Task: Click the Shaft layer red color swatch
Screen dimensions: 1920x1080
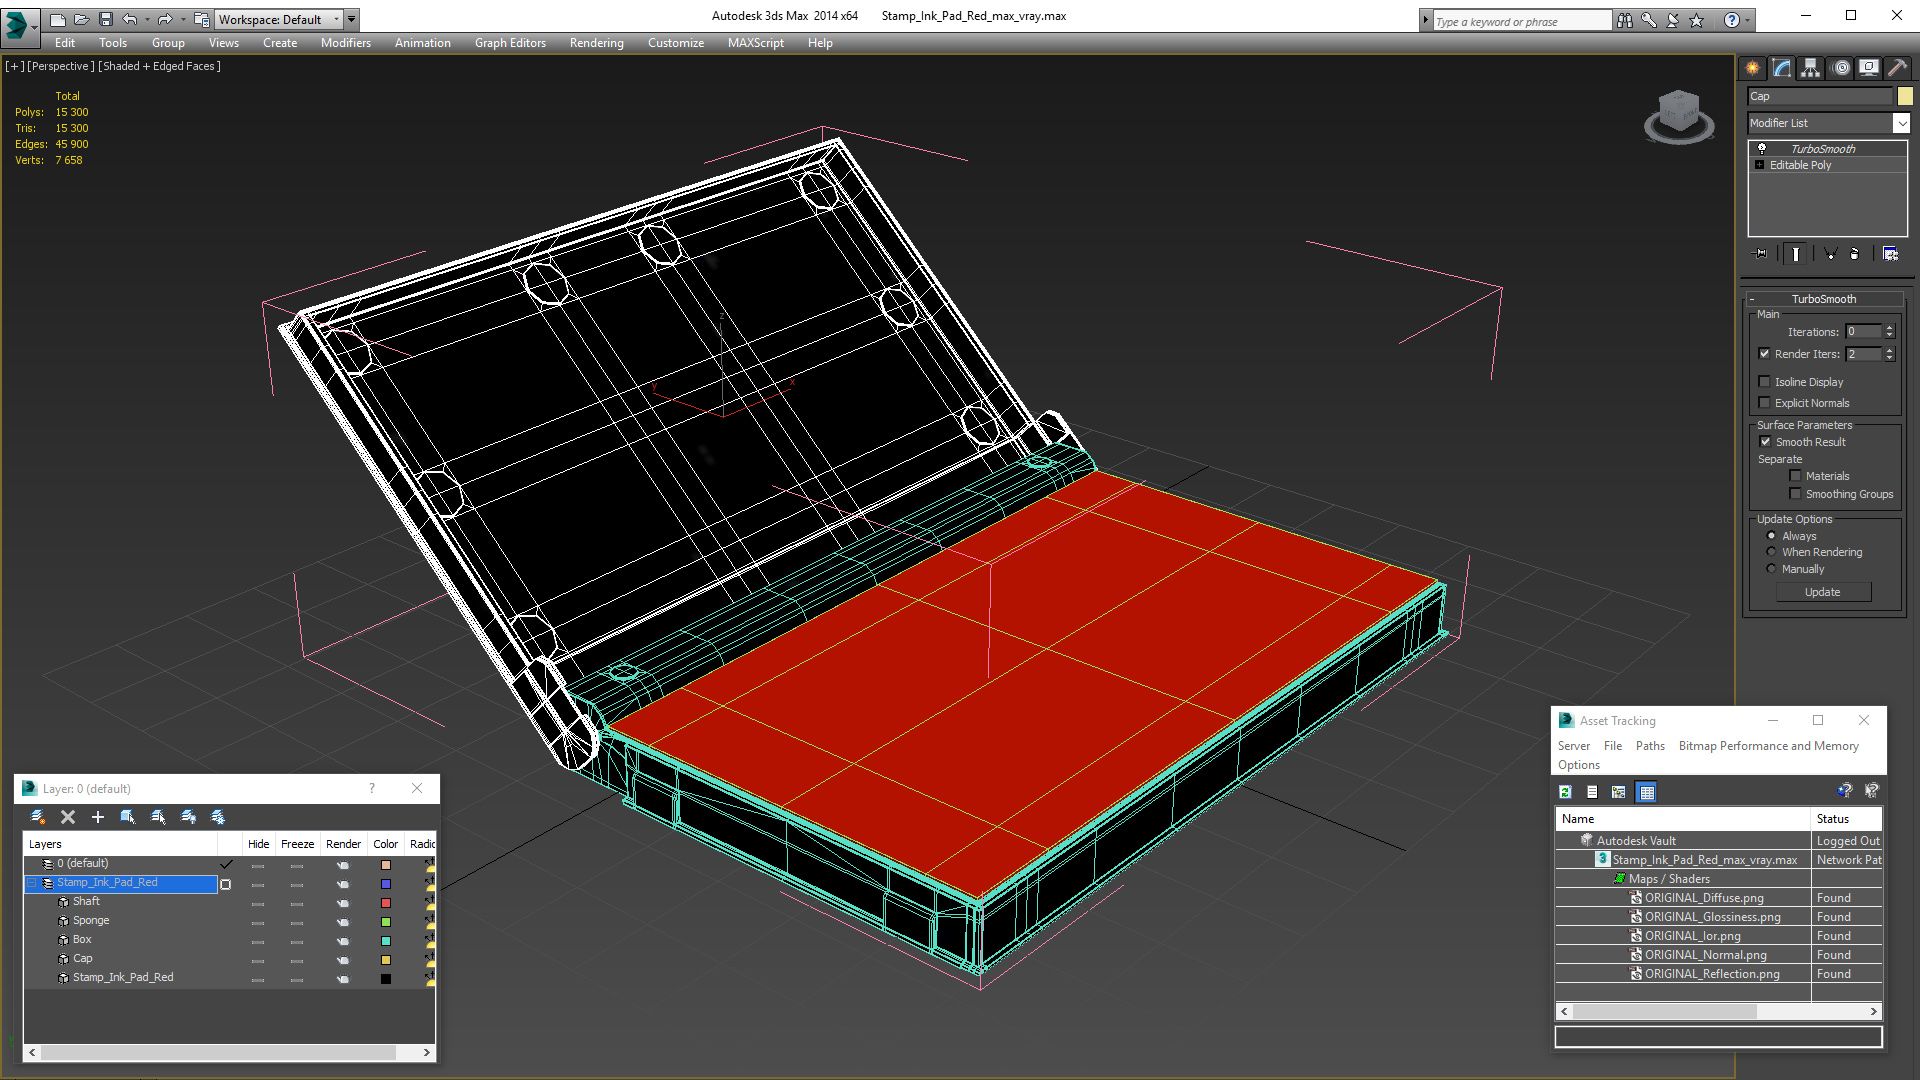Action: coord(386,903)
